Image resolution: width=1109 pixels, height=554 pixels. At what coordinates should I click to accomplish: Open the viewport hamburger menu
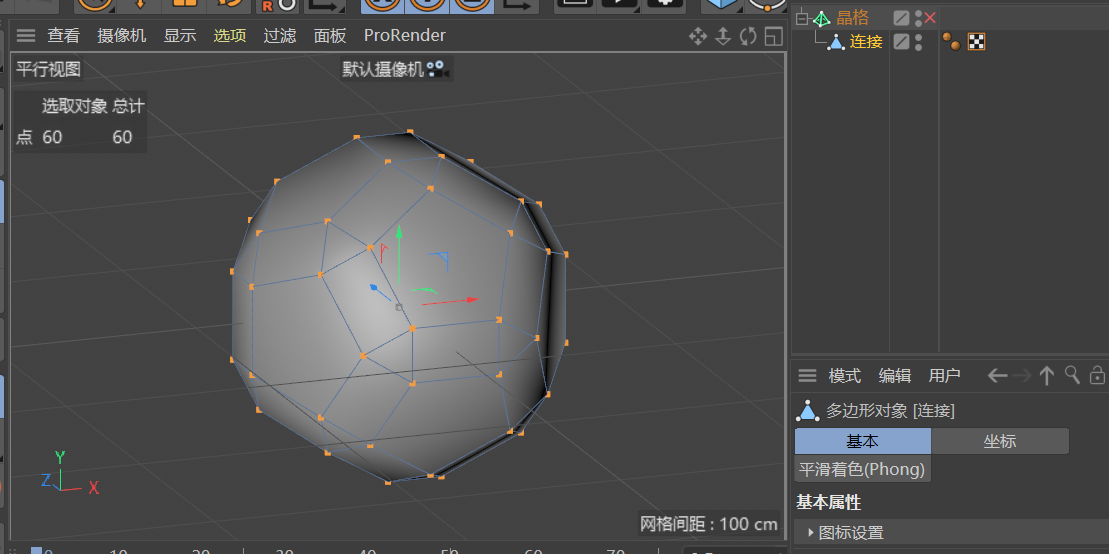point(25,35)
